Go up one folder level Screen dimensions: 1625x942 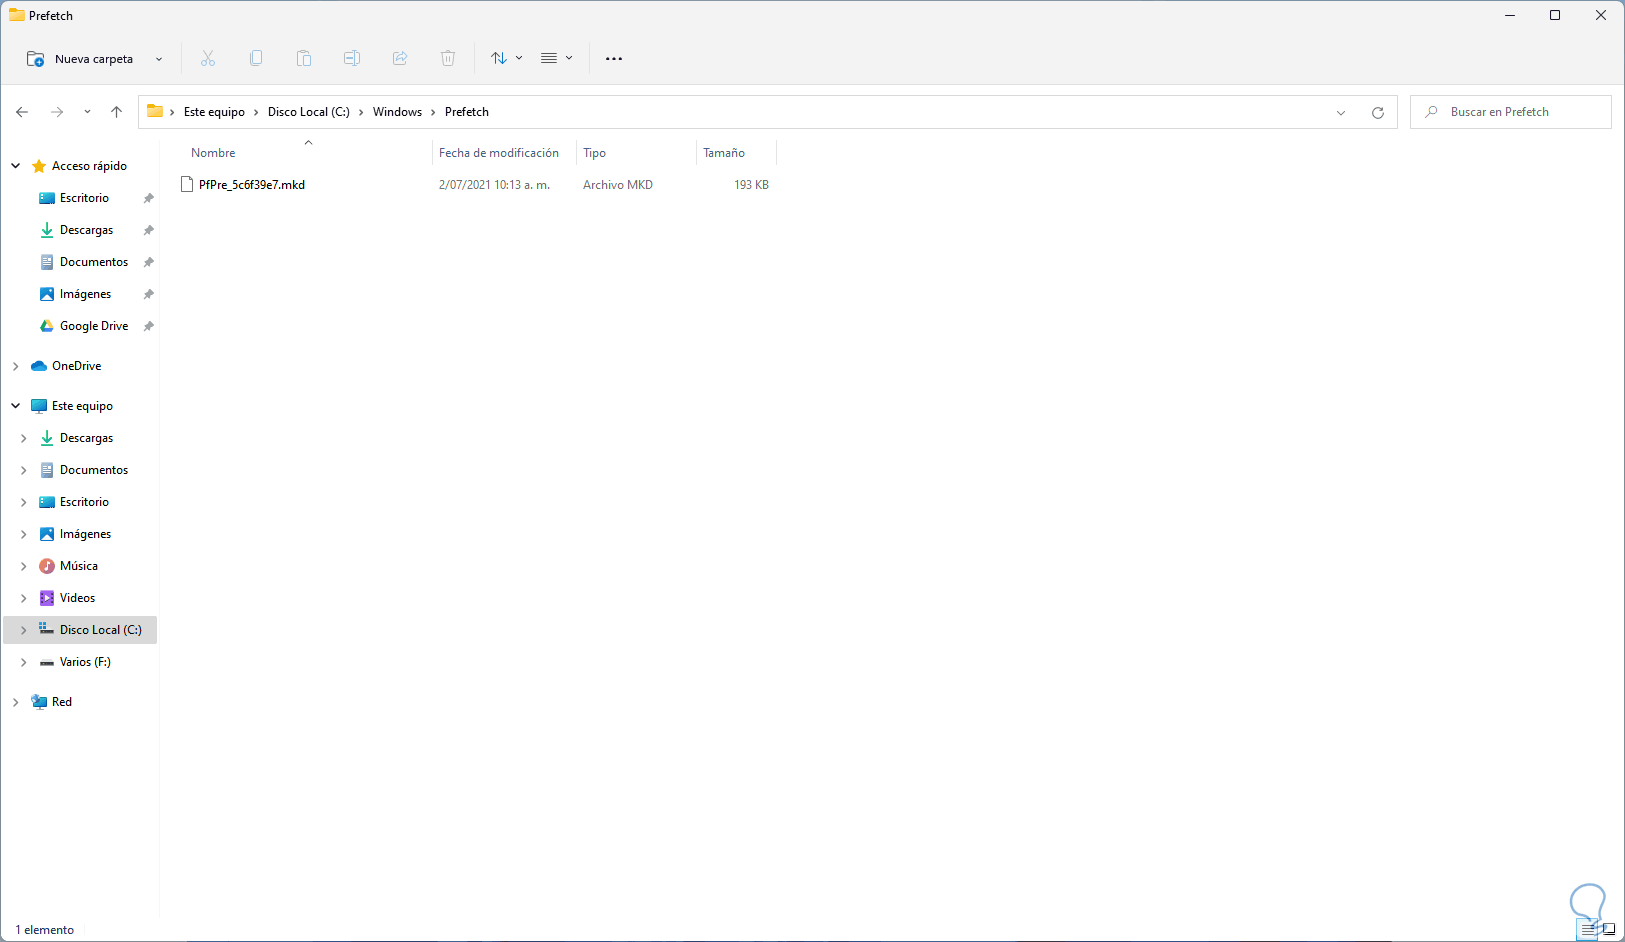(x=116, y=112)
